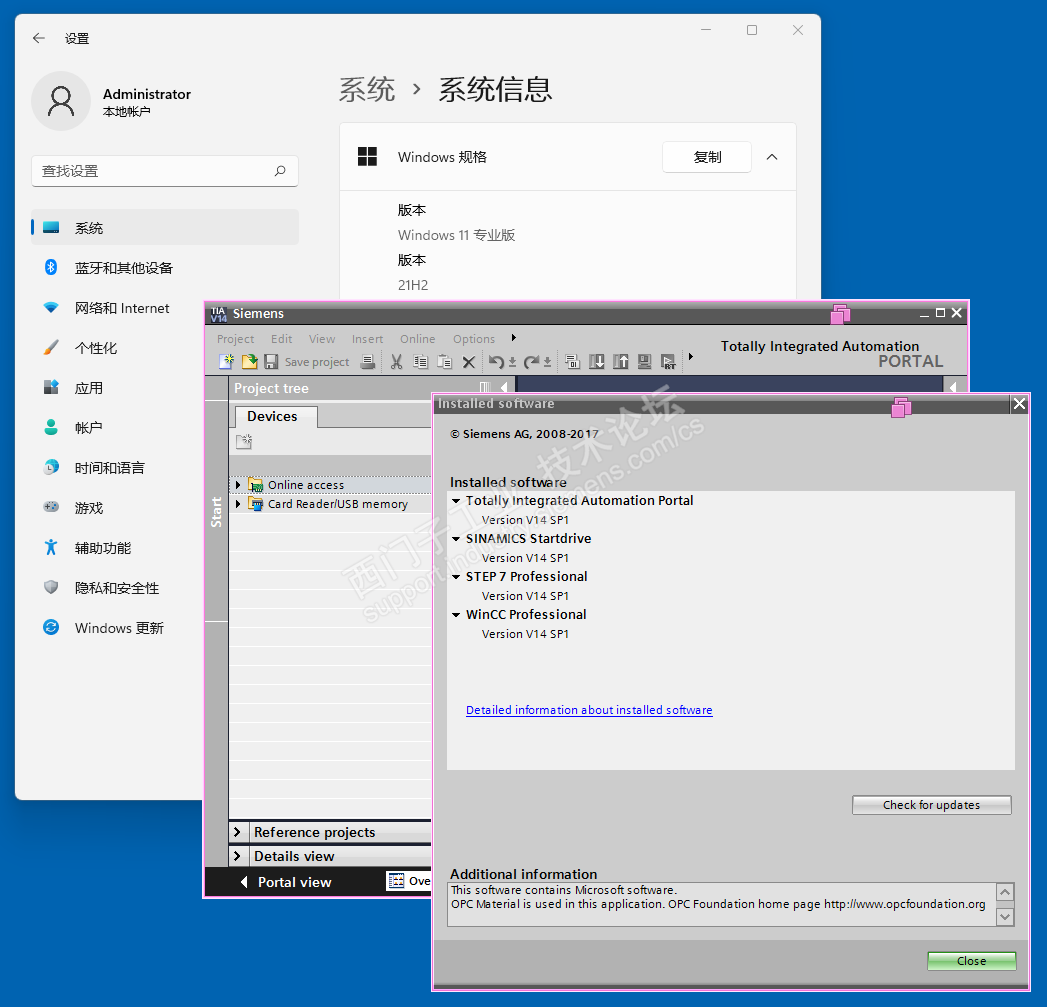Click the Save project floppy disk icon
This screenshot has width=1047, height=1007.
tap(271, 362)
